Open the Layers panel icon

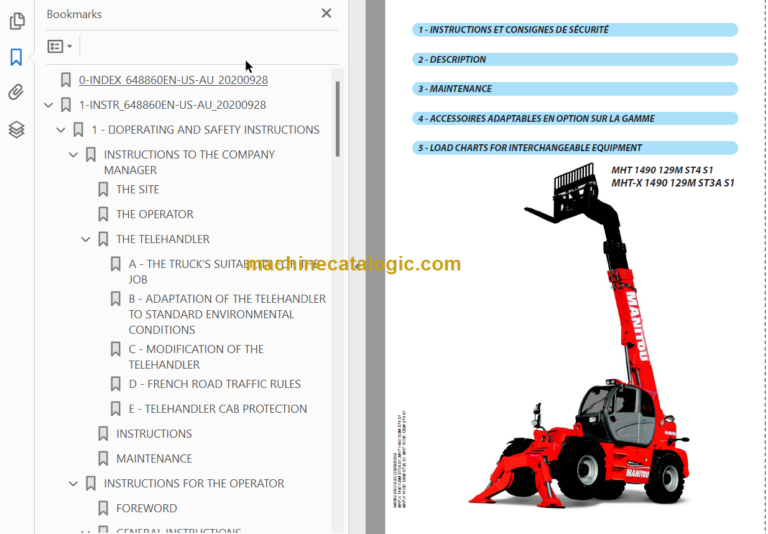tap(16, 129)
